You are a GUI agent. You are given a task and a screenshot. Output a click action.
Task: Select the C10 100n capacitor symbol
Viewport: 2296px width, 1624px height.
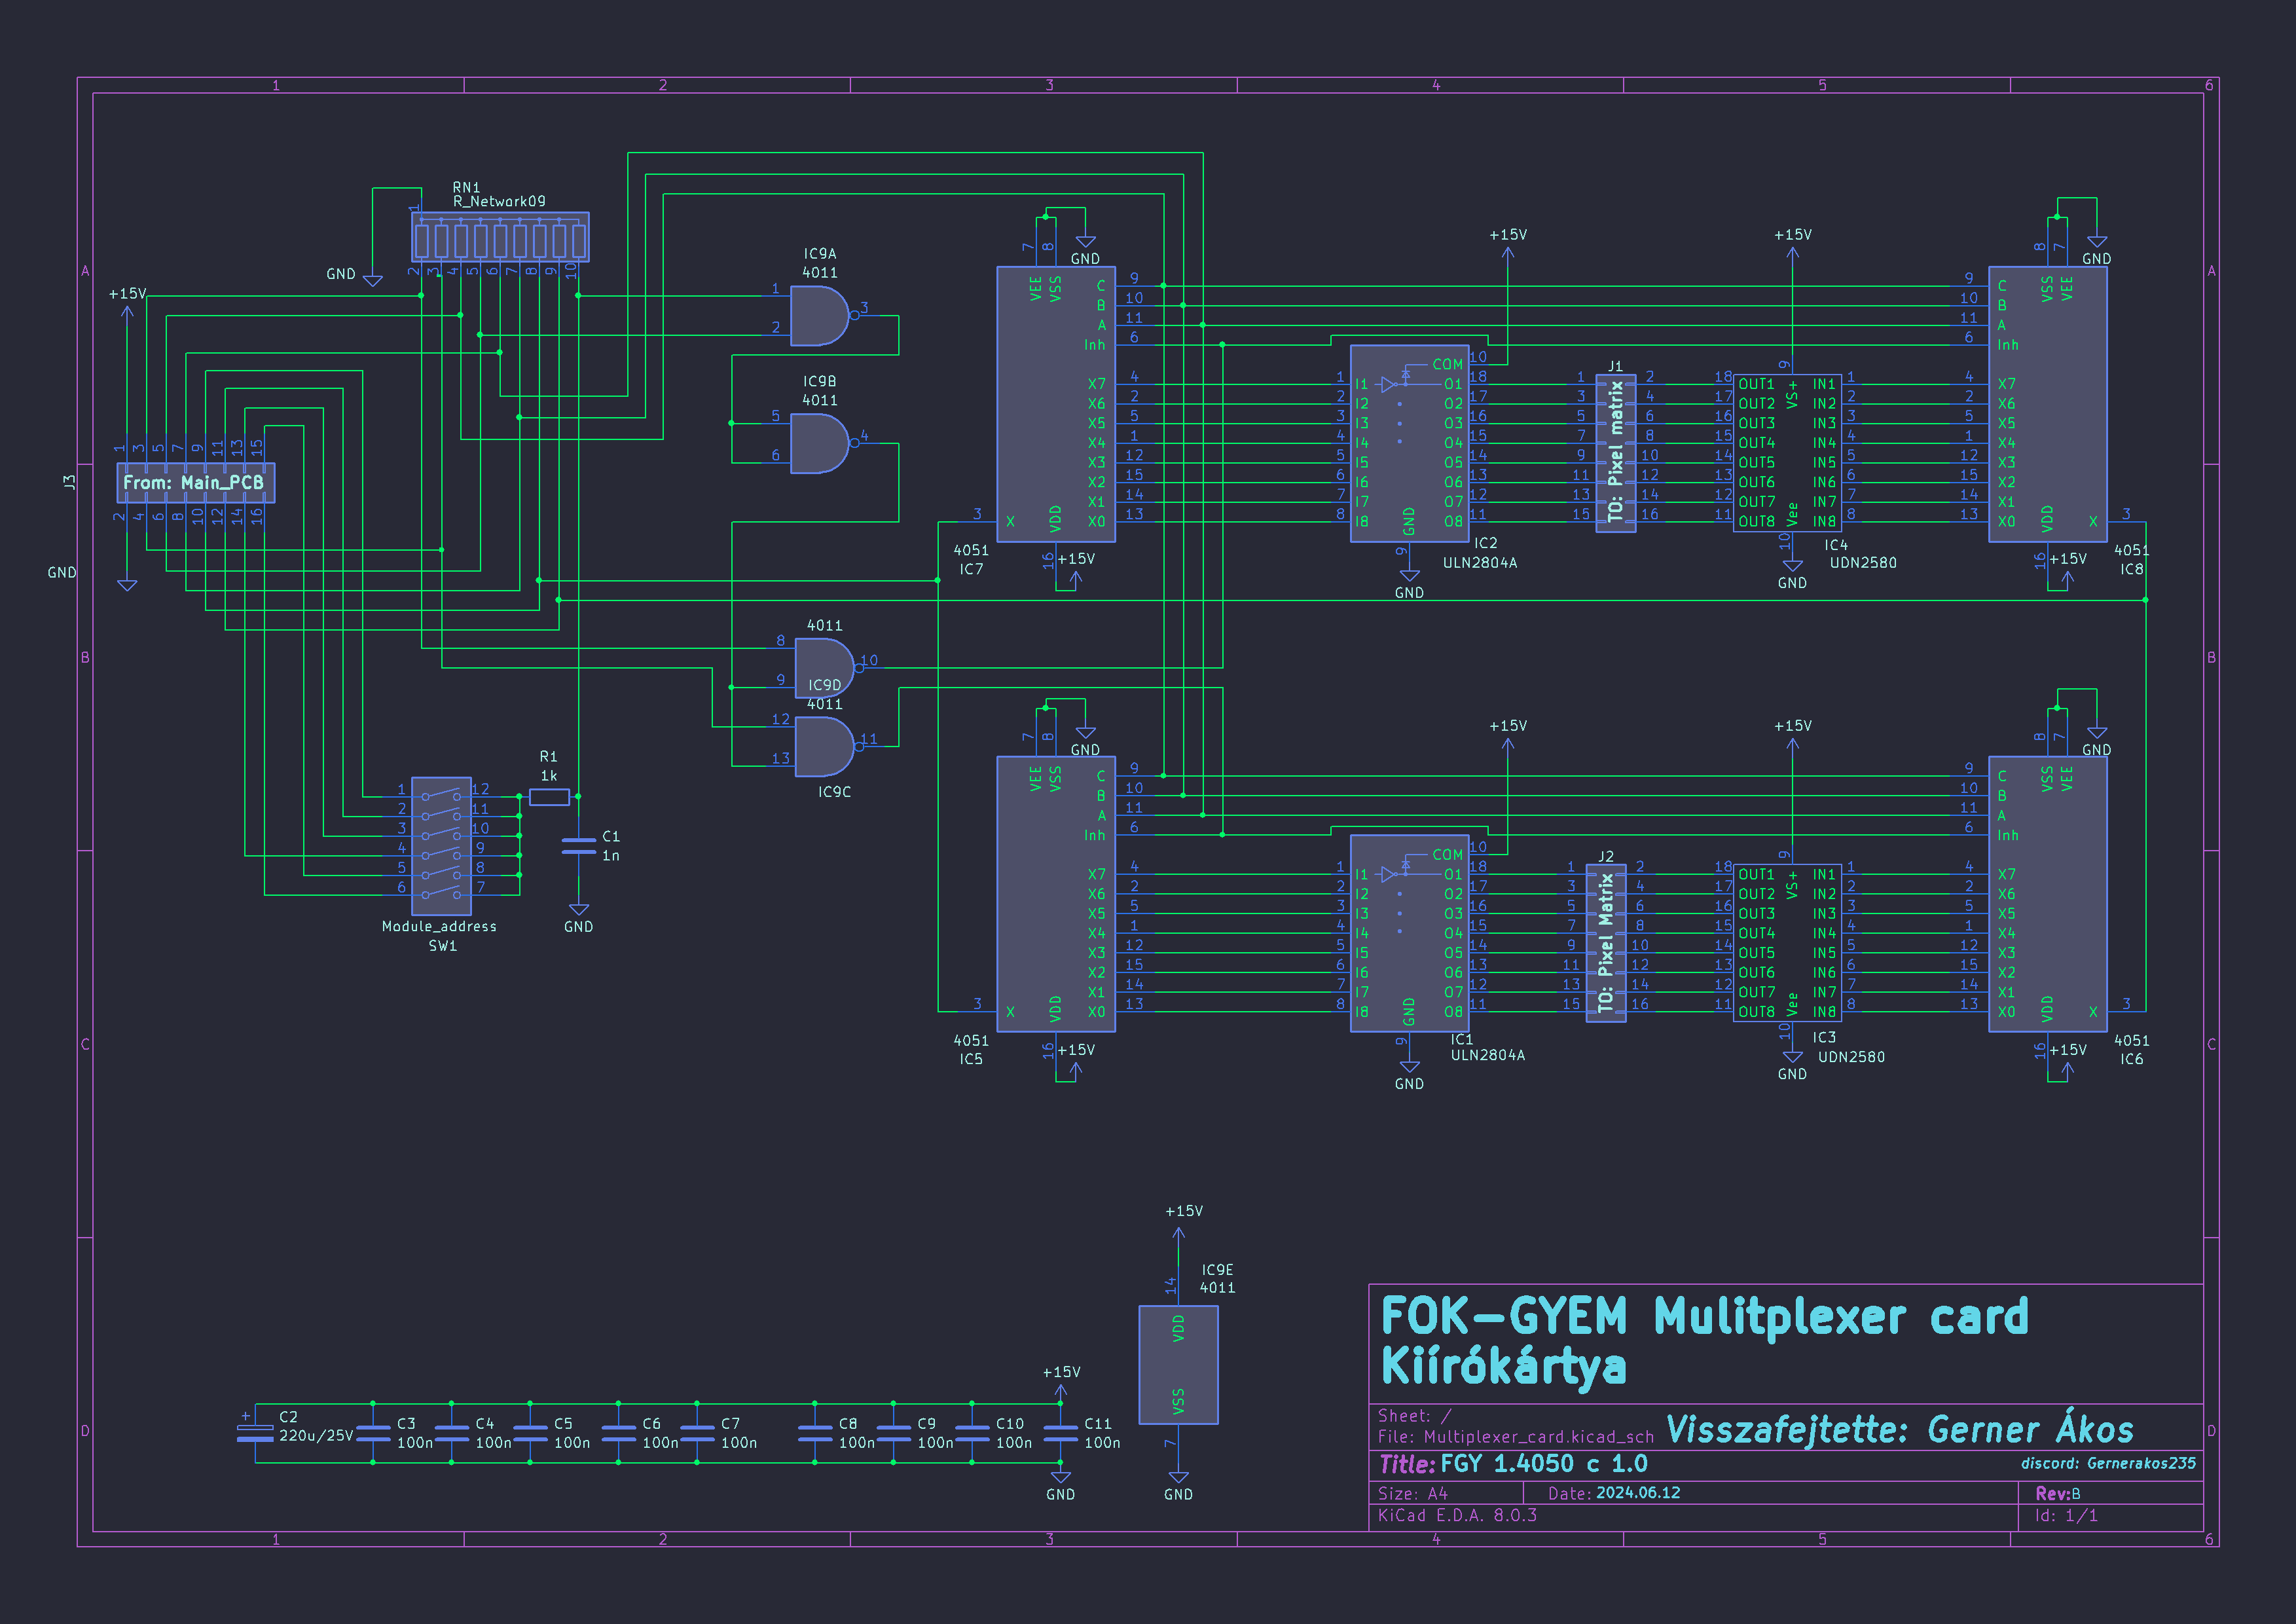(x=972, y=1433)
